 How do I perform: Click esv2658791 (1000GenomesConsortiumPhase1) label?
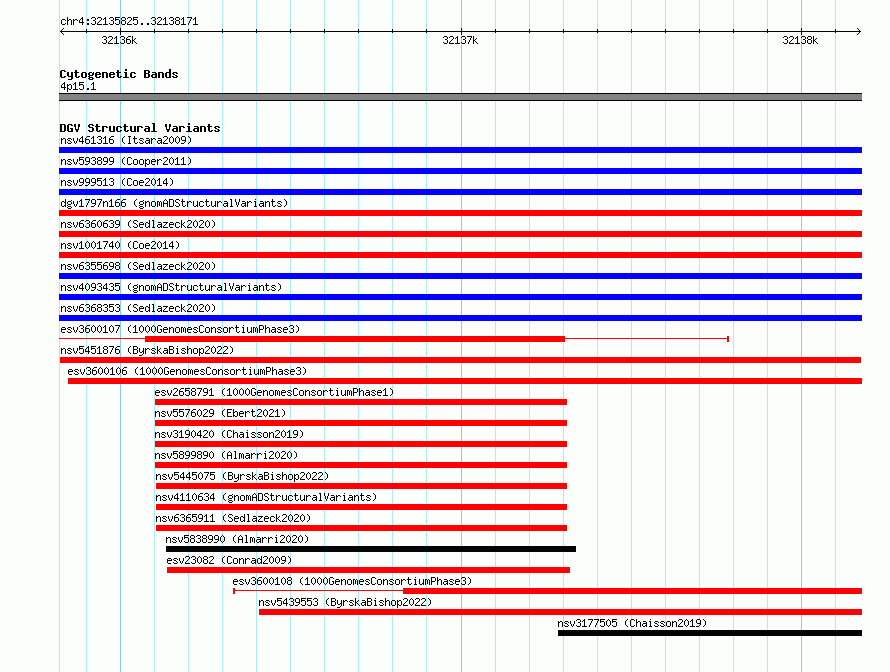(274, 392)
